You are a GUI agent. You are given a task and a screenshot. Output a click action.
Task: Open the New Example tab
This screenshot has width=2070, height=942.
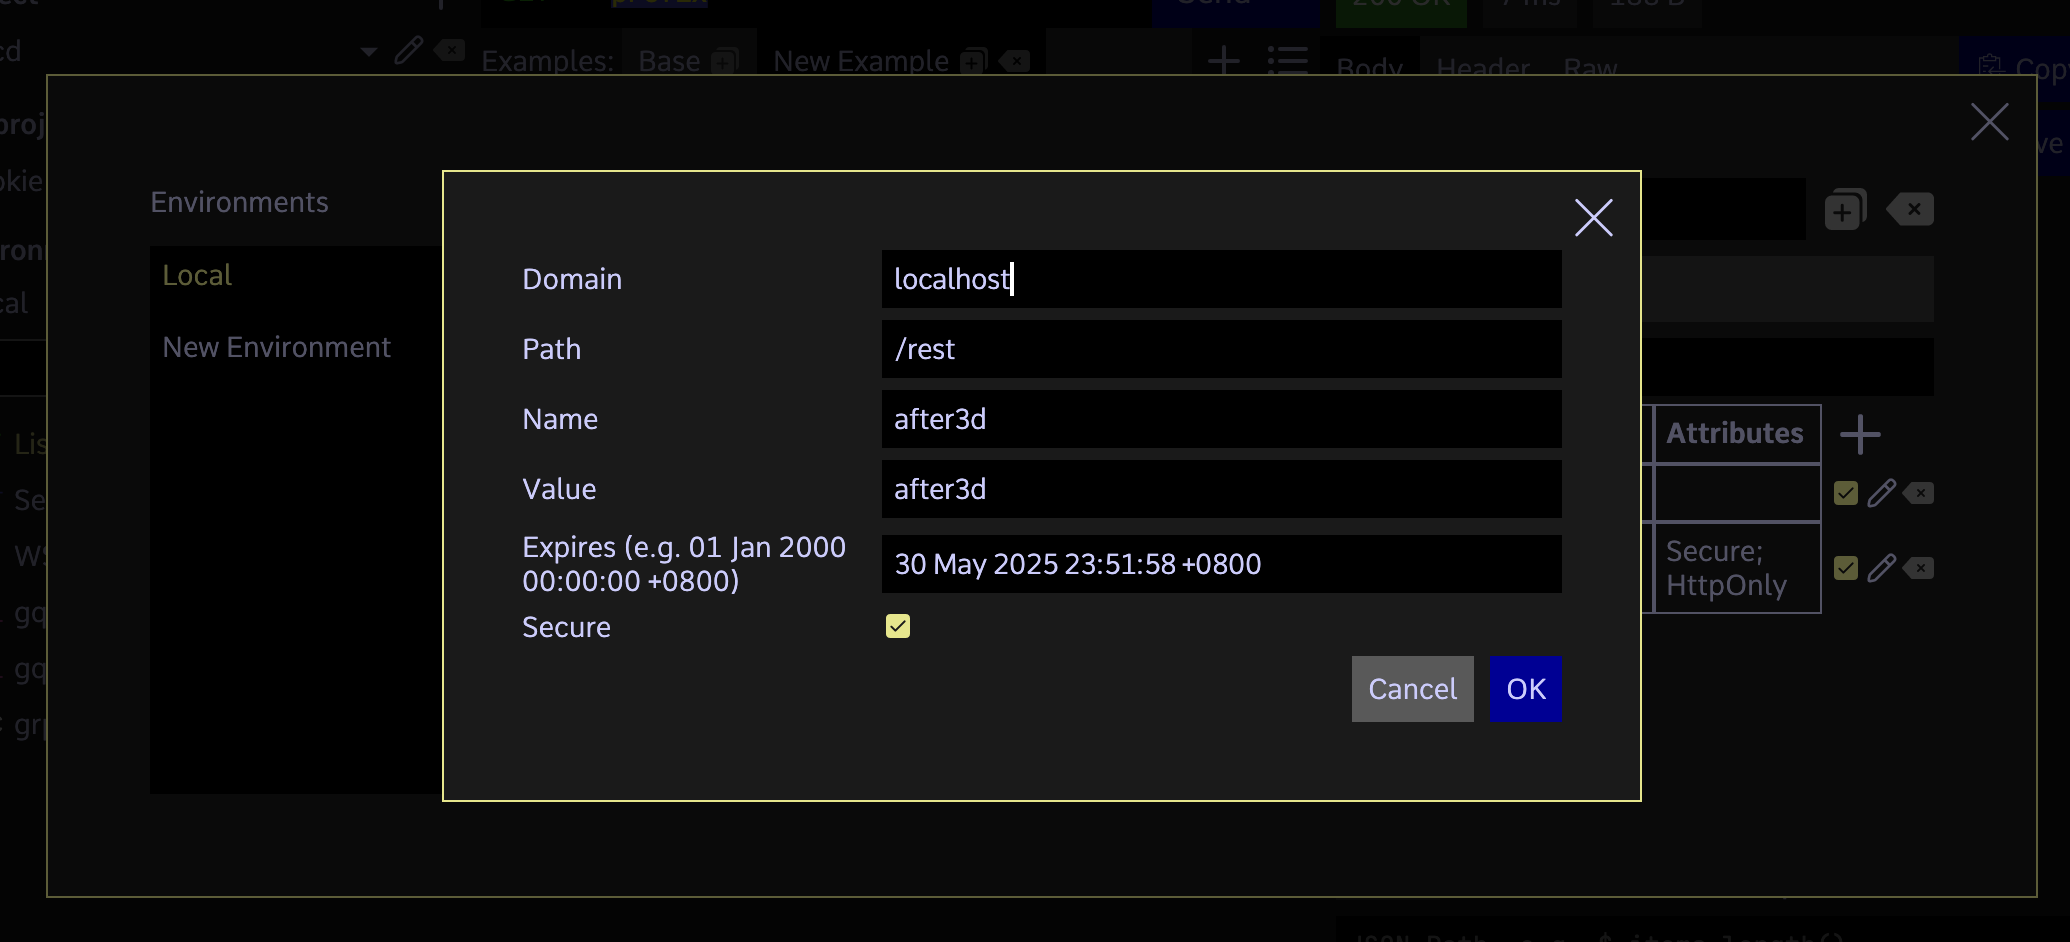pyautogui.click(x=861, y=61)
